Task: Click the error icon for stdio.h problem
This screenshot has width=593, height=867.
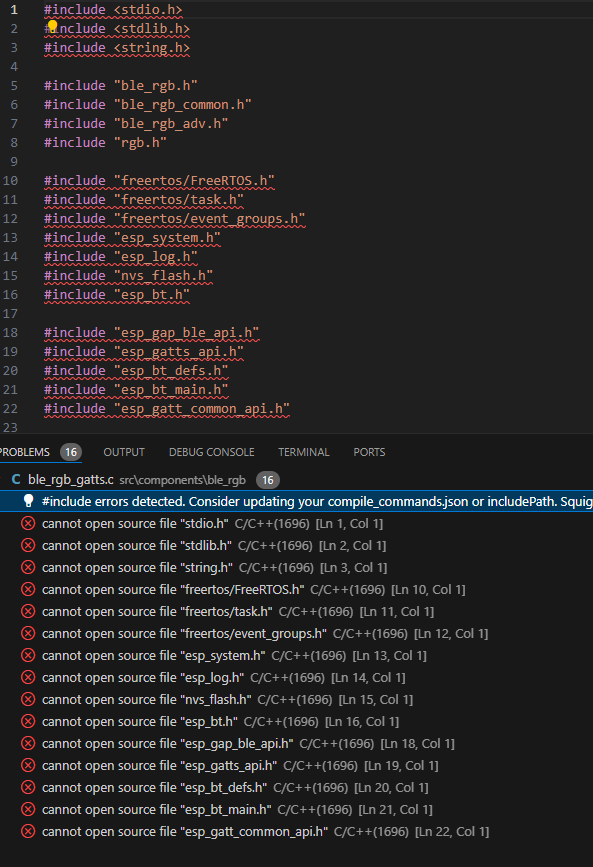Action: [x=28, y=523]
